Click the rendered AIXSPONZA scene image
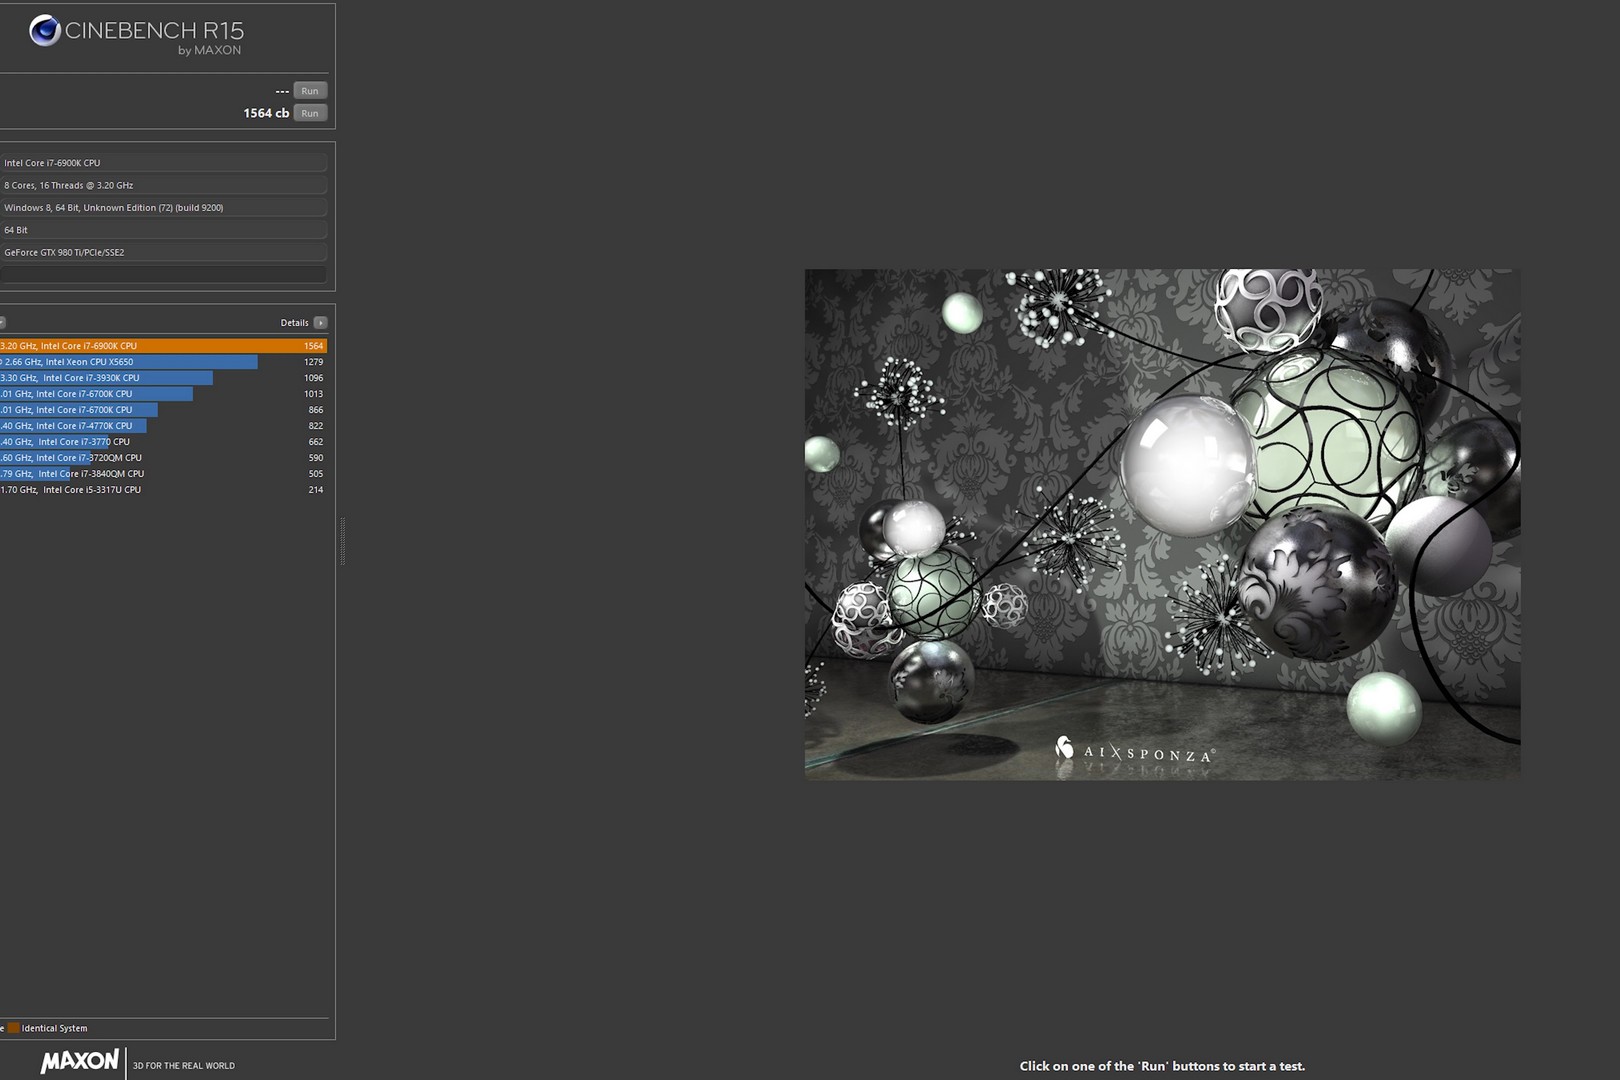Viewport: 1620px width, 1080px height. [x=1162, y=524]
